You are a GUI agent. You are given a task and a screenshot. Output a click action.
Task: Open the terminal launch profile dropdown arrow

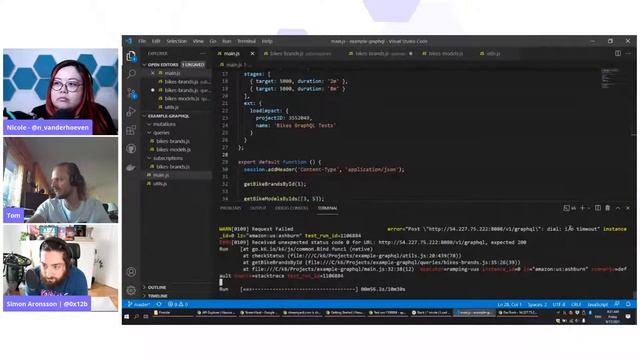coord(589,208)
